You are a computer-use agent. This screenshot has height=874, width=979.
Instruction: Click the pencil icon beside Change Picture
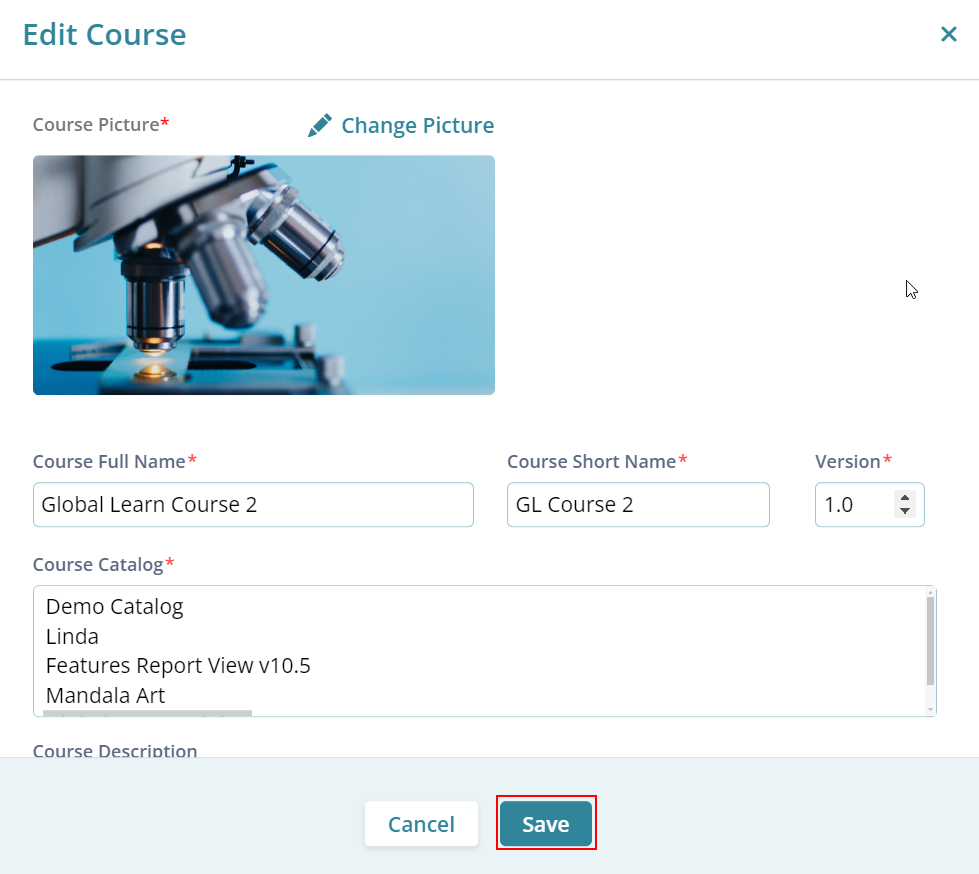[x=320, y=125]
